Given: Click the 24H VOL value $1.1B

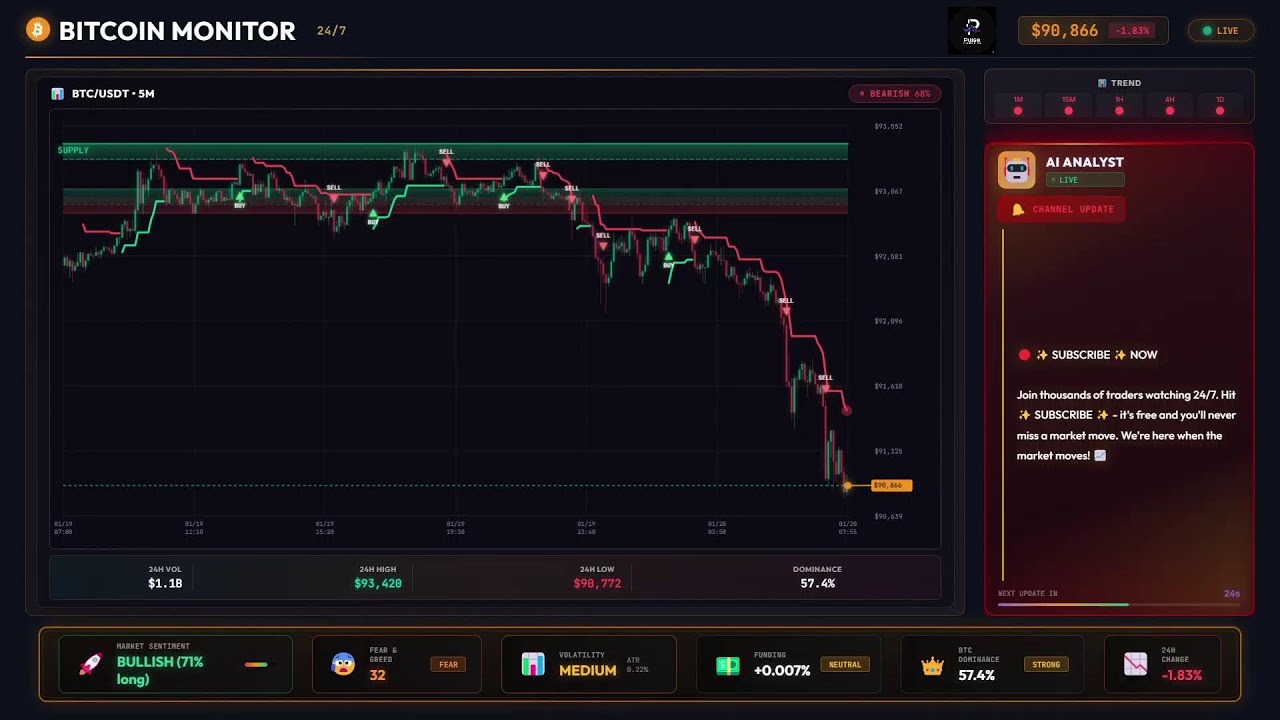Looking at the screenshot, I should pyautogui.click(x=165, y=583).
